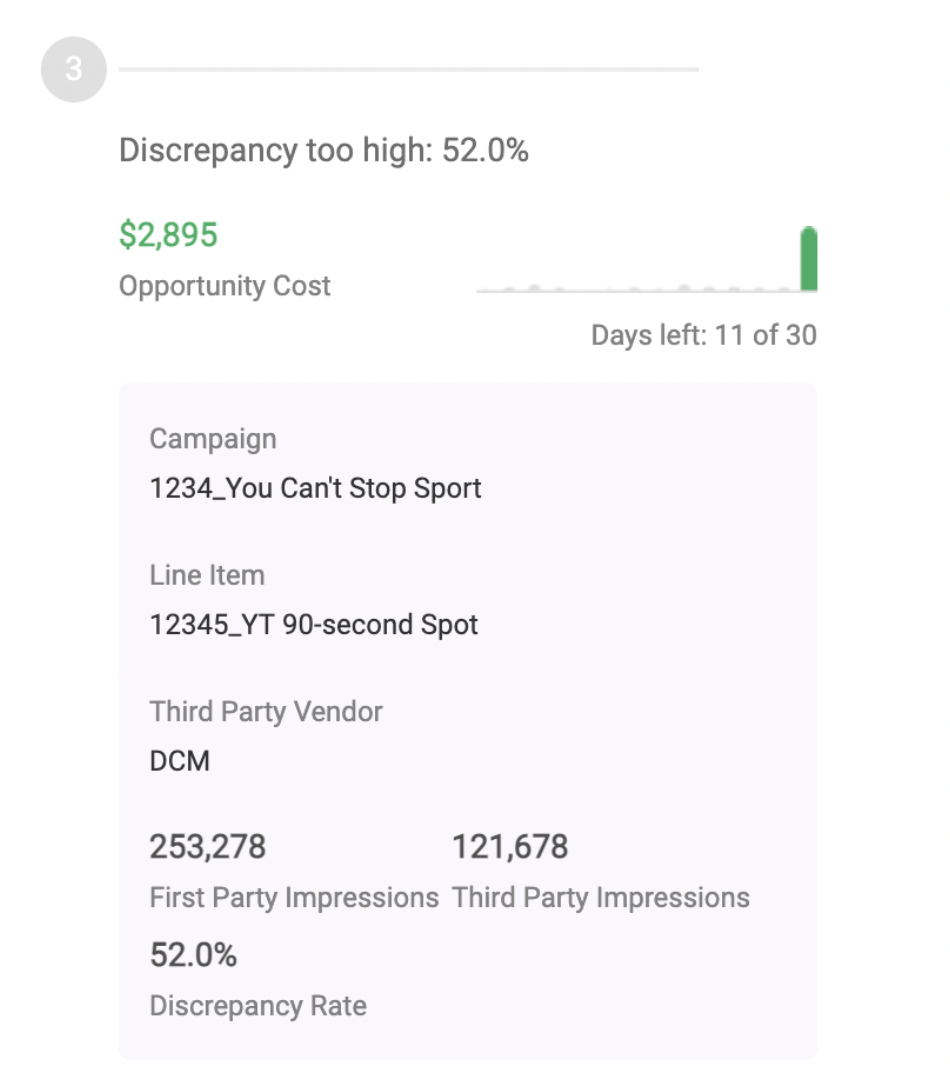Click the First Party Impressions label
This screenshot has height=1078, width=950.
coord(294,898)
